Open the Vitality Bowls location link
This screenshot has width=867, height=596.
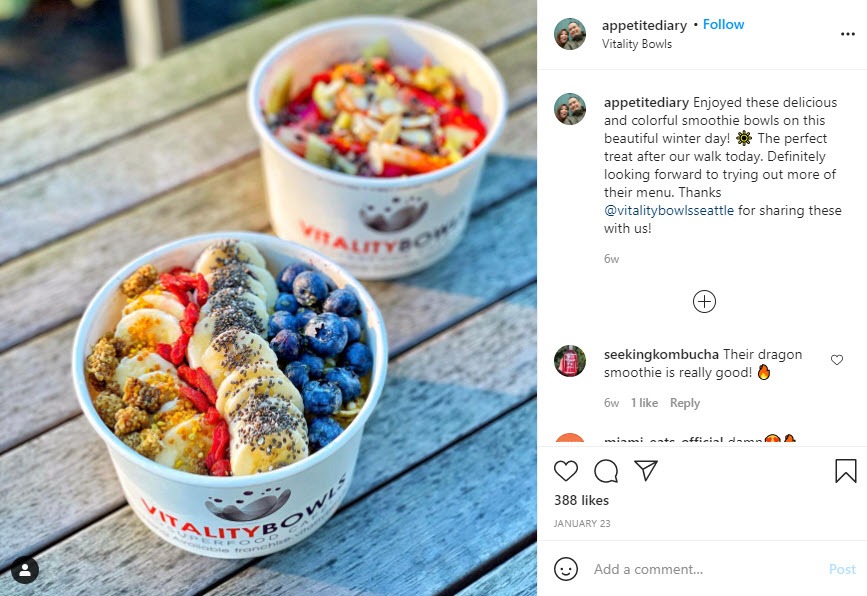click(636, 44)
